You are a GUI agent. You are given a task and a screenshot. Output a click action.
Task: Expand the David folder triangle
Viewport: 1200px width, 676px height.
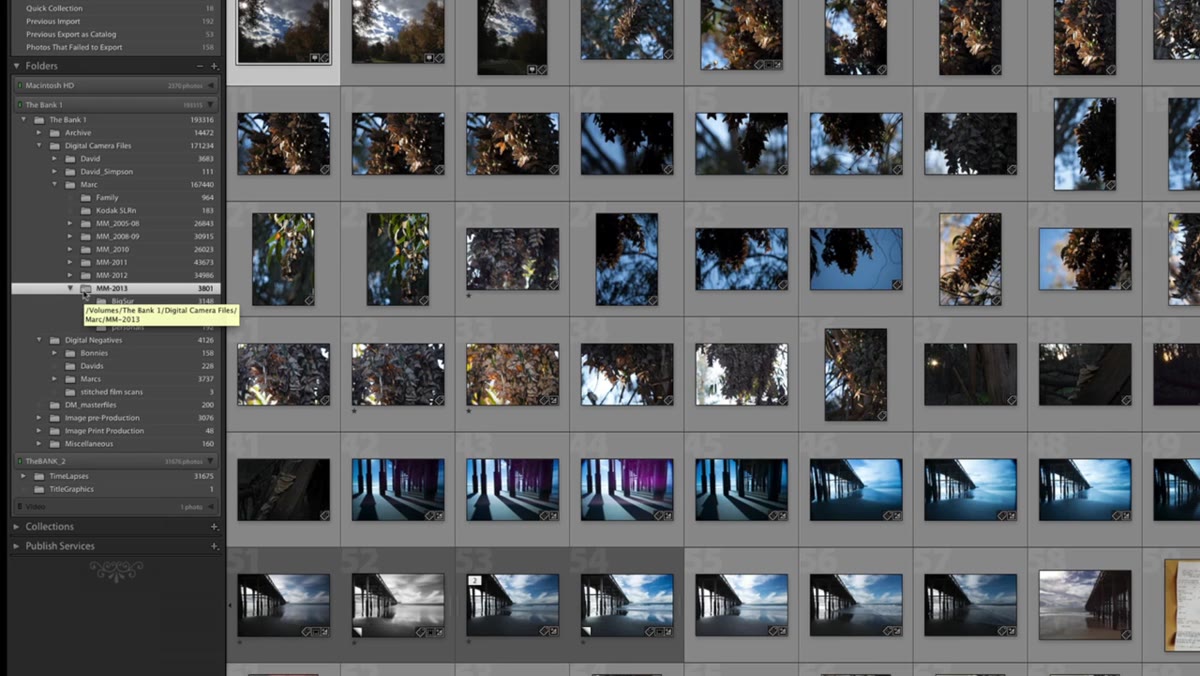pyautogui.click(x=56, y=159)
